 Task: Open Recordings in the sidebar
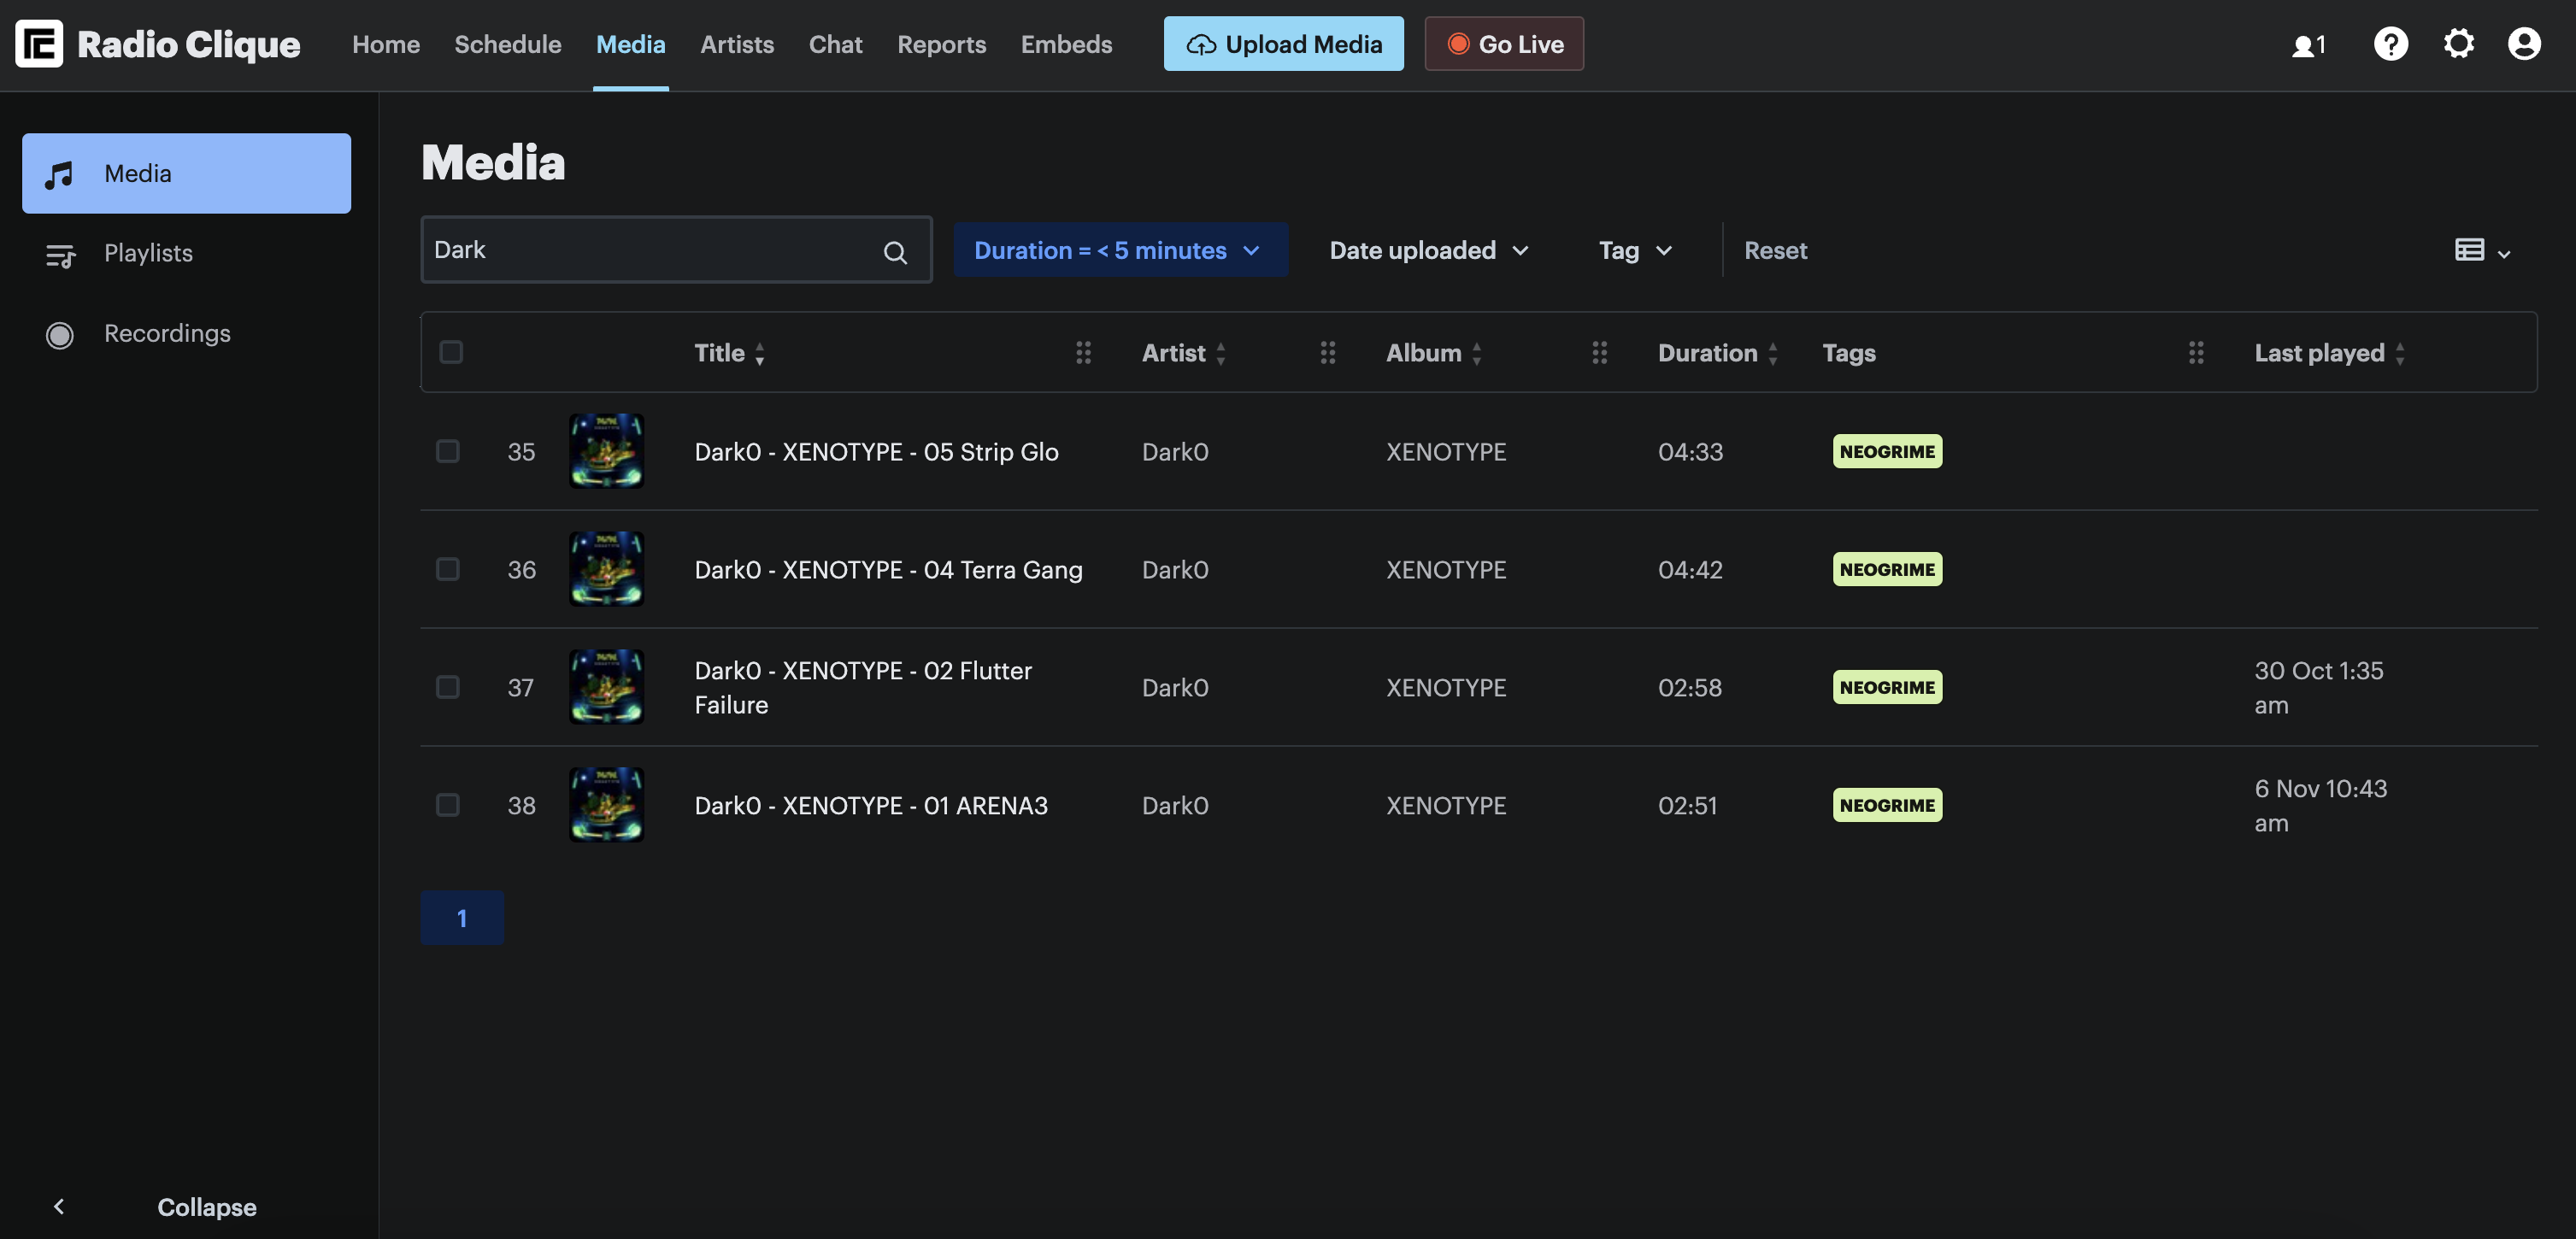[167, 333]
